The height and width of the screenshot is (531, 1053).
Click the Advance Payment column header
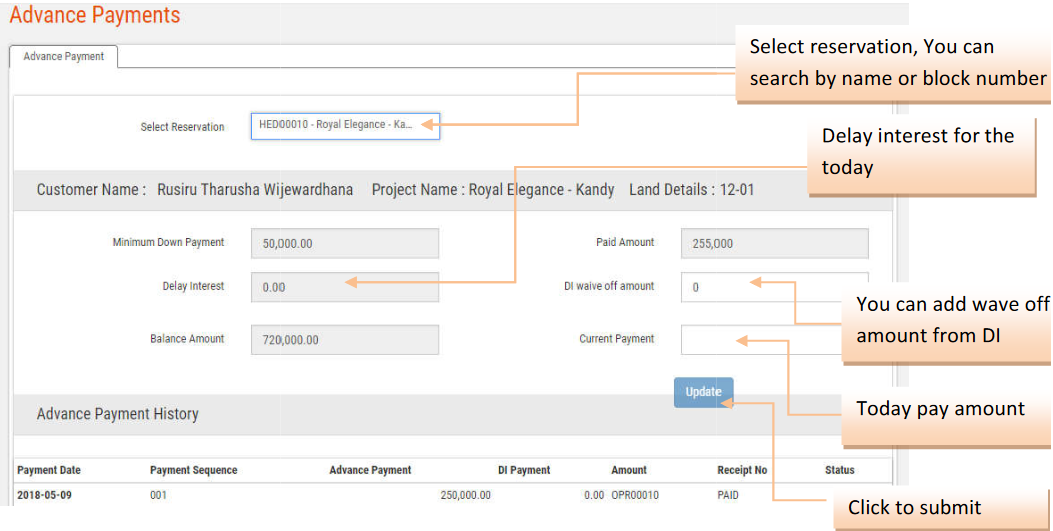370,470
